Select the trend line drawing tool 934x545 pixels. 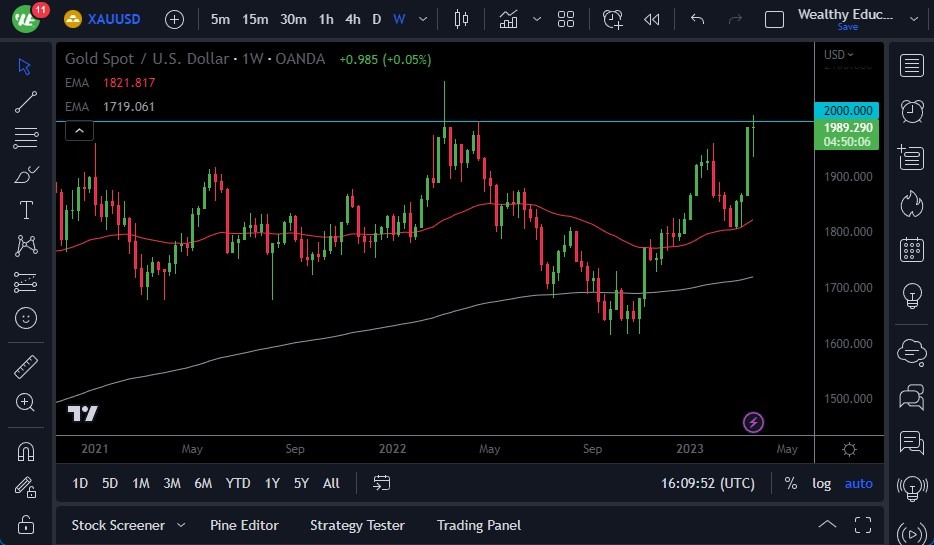(26, 101)
